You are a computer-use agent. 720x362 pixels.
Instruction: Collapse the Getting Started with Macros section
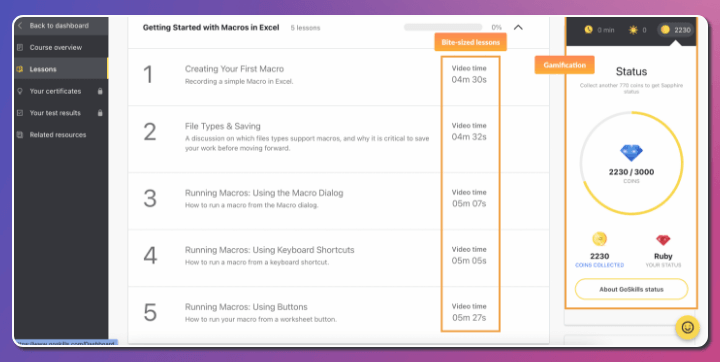(518, 28)
